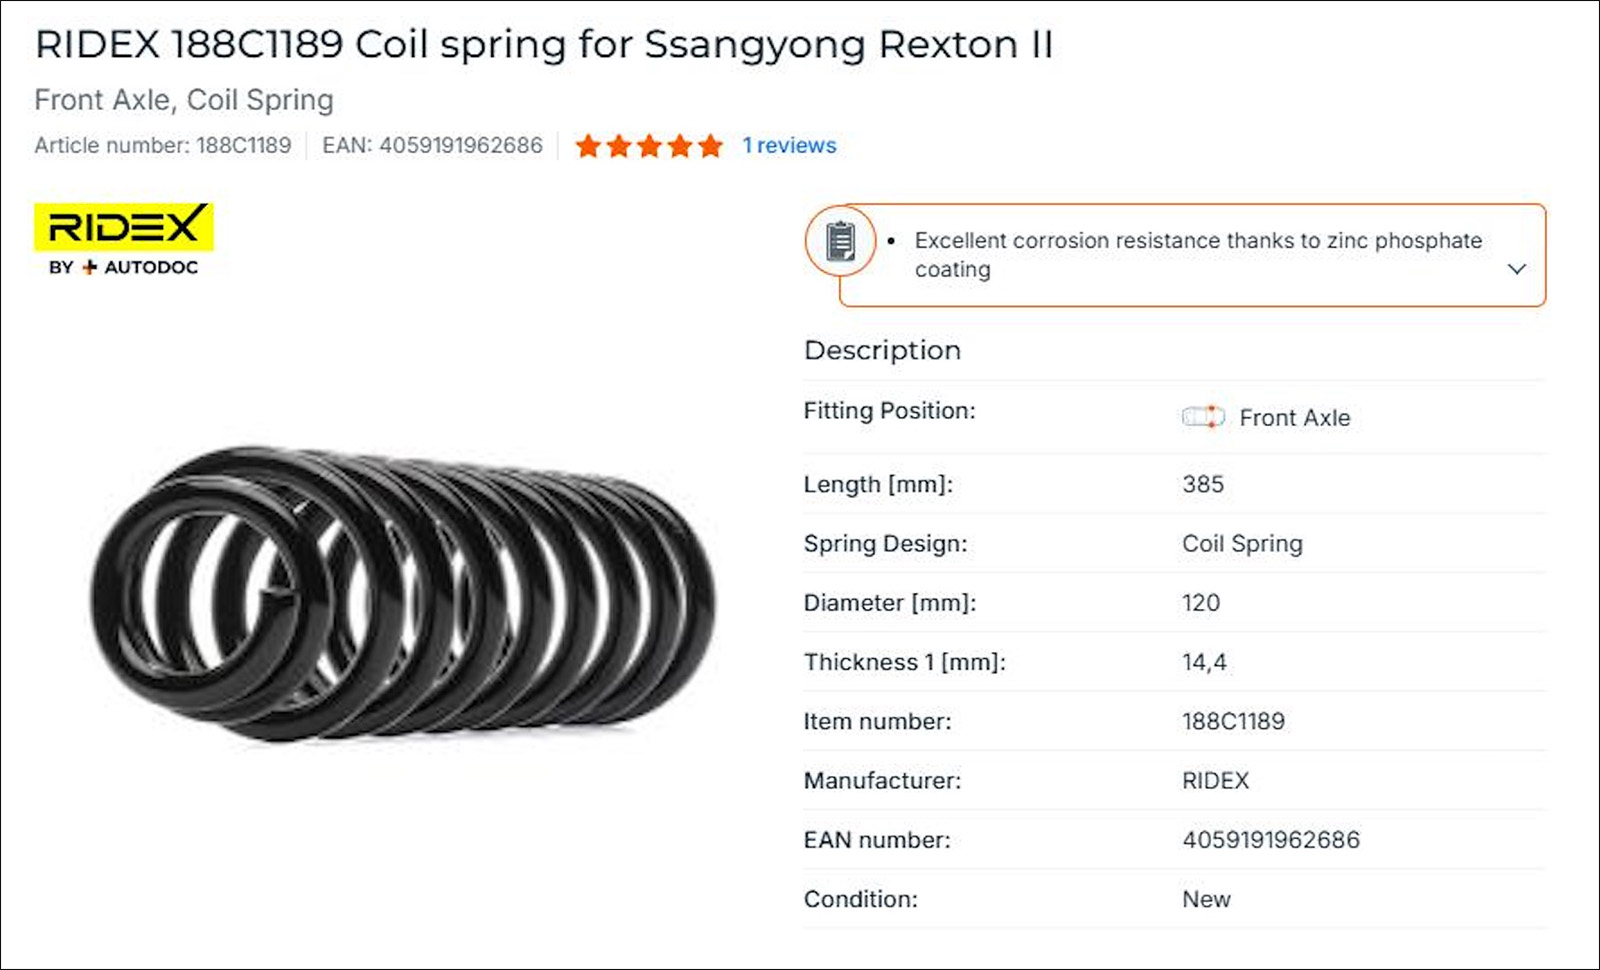1600x970 pixels.
Task: Click the third star in the rating
Action: point(648,146)
